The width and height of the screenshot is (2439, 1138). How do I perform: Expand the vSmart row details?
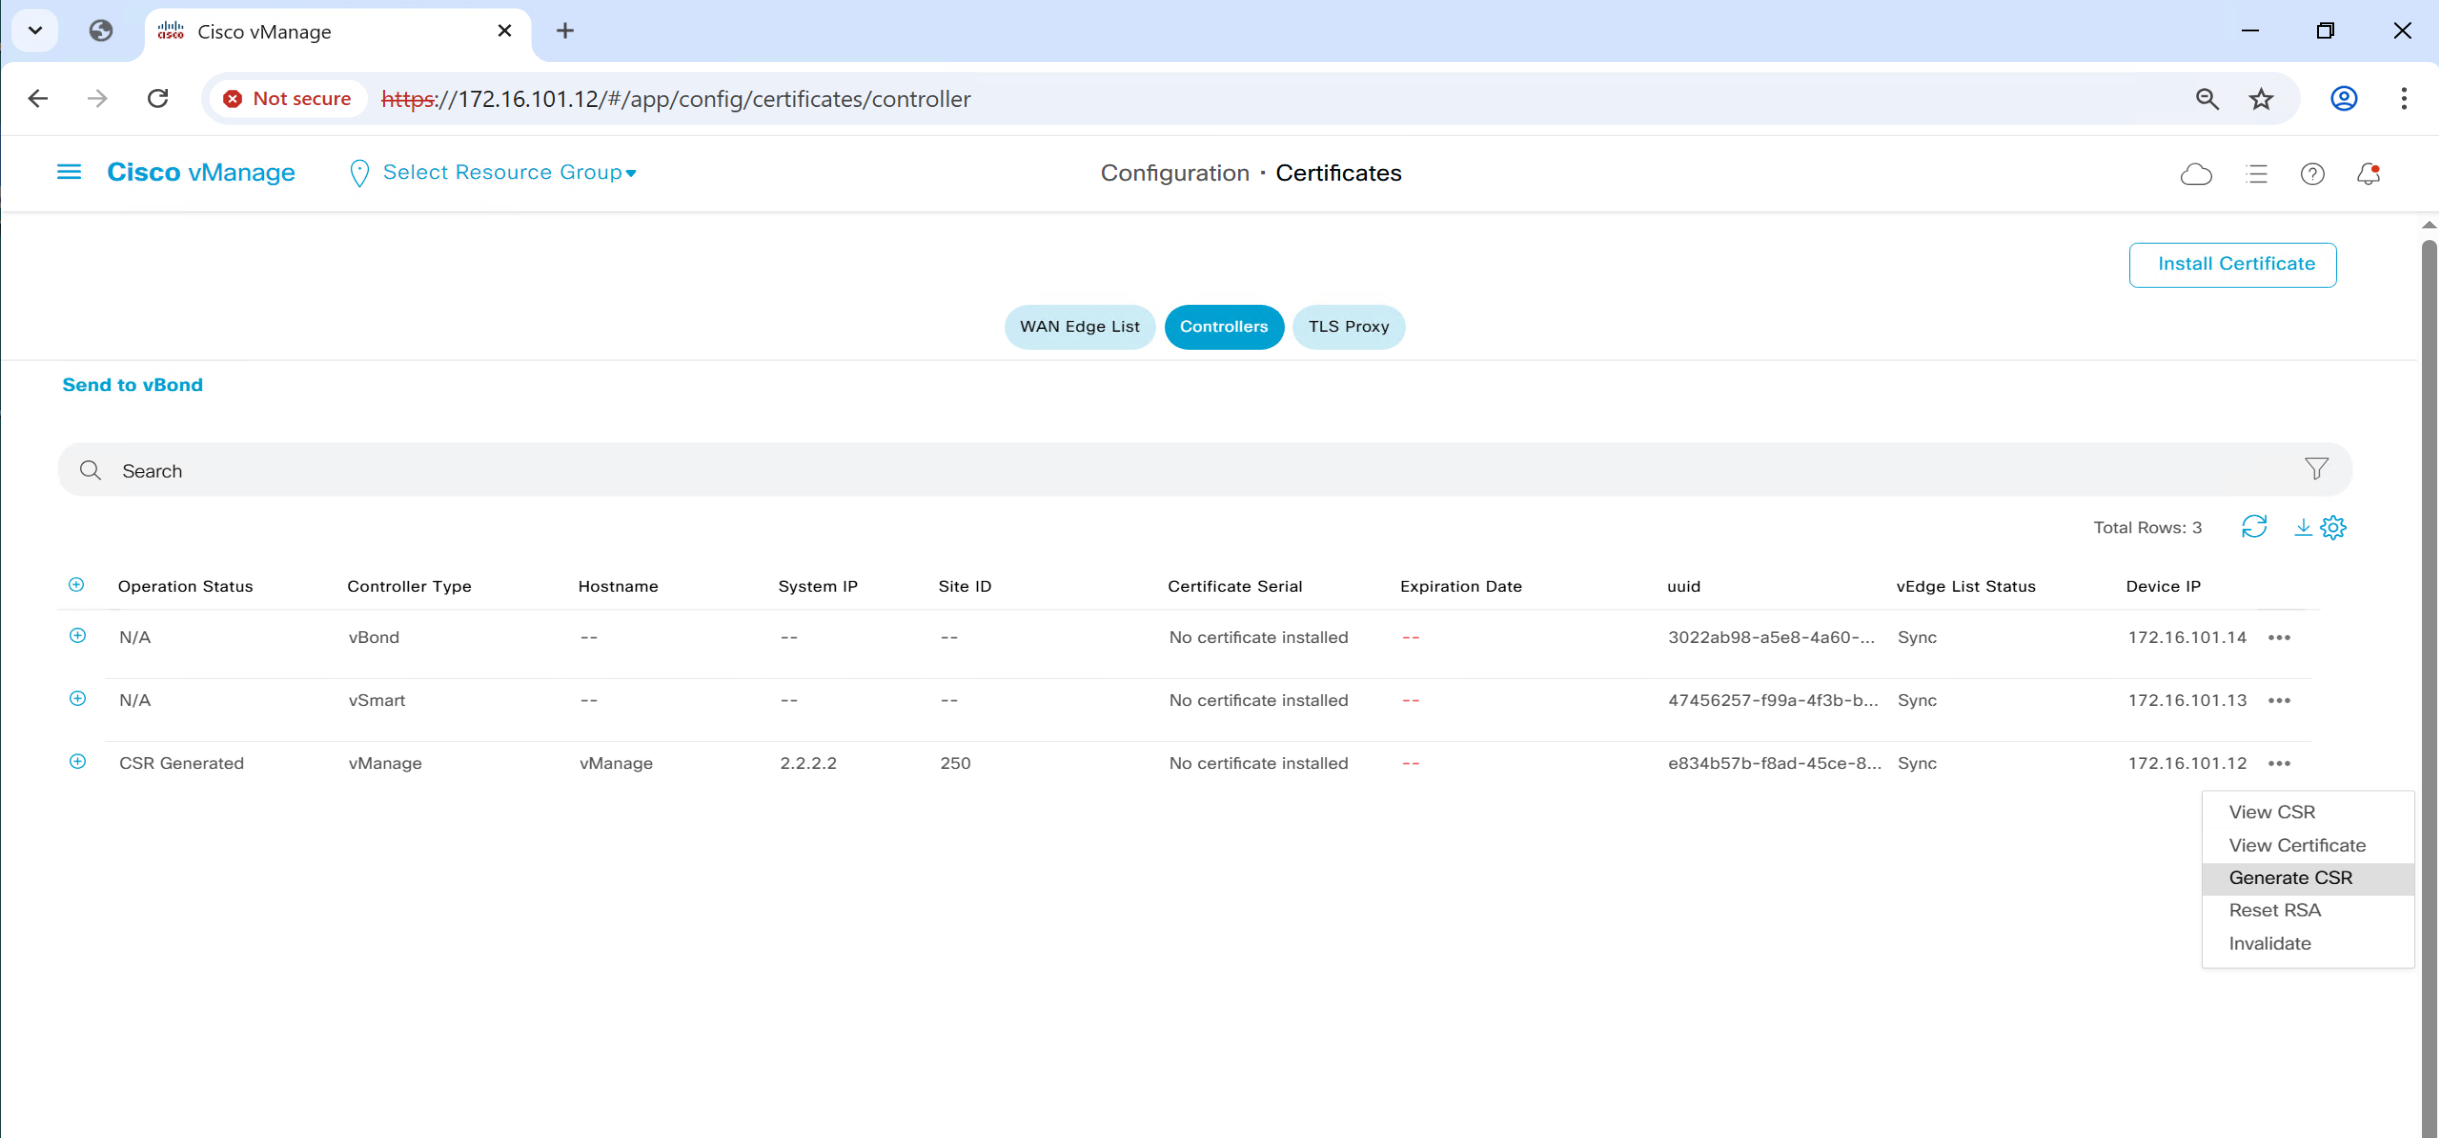(x=77, y=699)
